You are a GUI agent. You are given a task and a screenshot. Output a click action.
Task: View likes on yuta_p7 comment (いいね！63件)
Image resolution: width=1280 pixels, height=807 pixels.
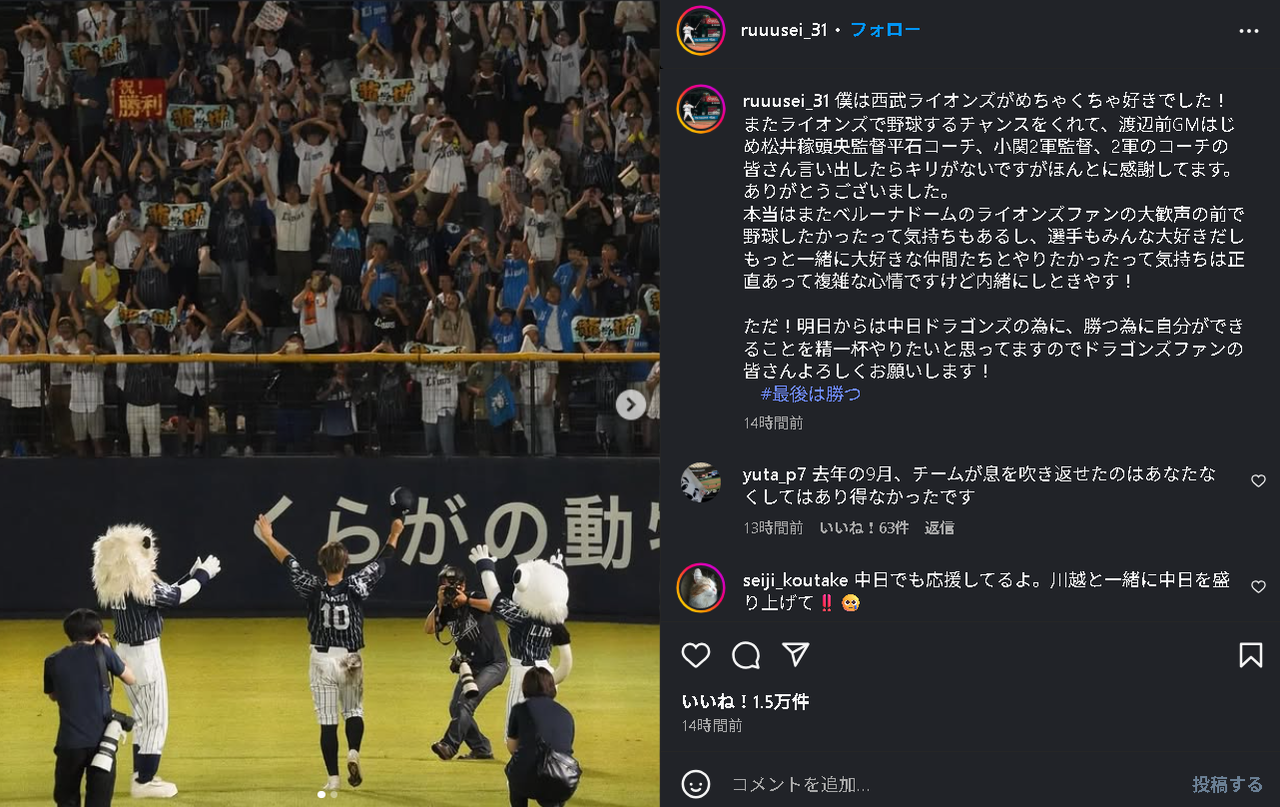(x=864, y=527)
